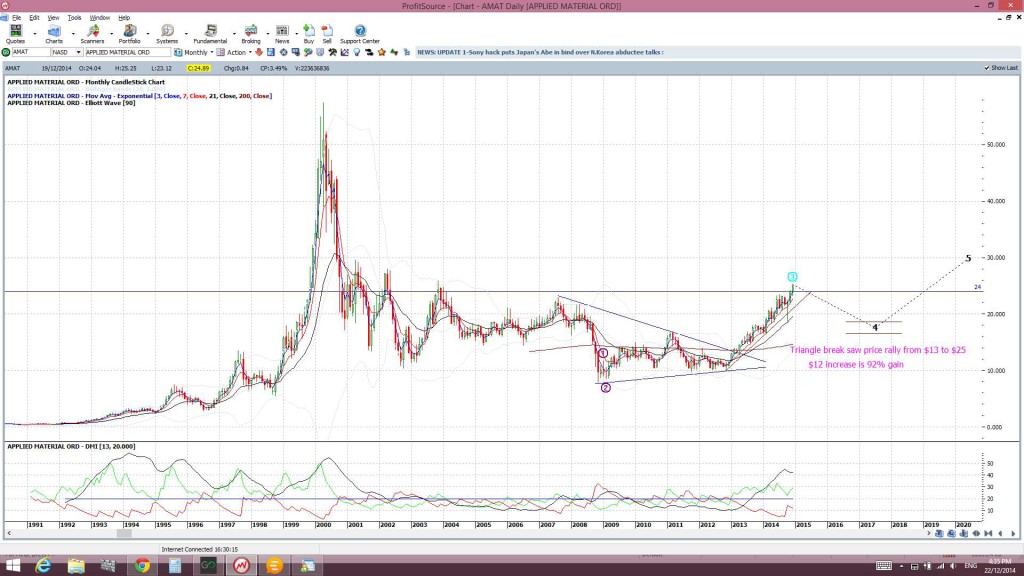Open the Tools menu
Viewport: 1024px width, 576px height.
(74, 18)
